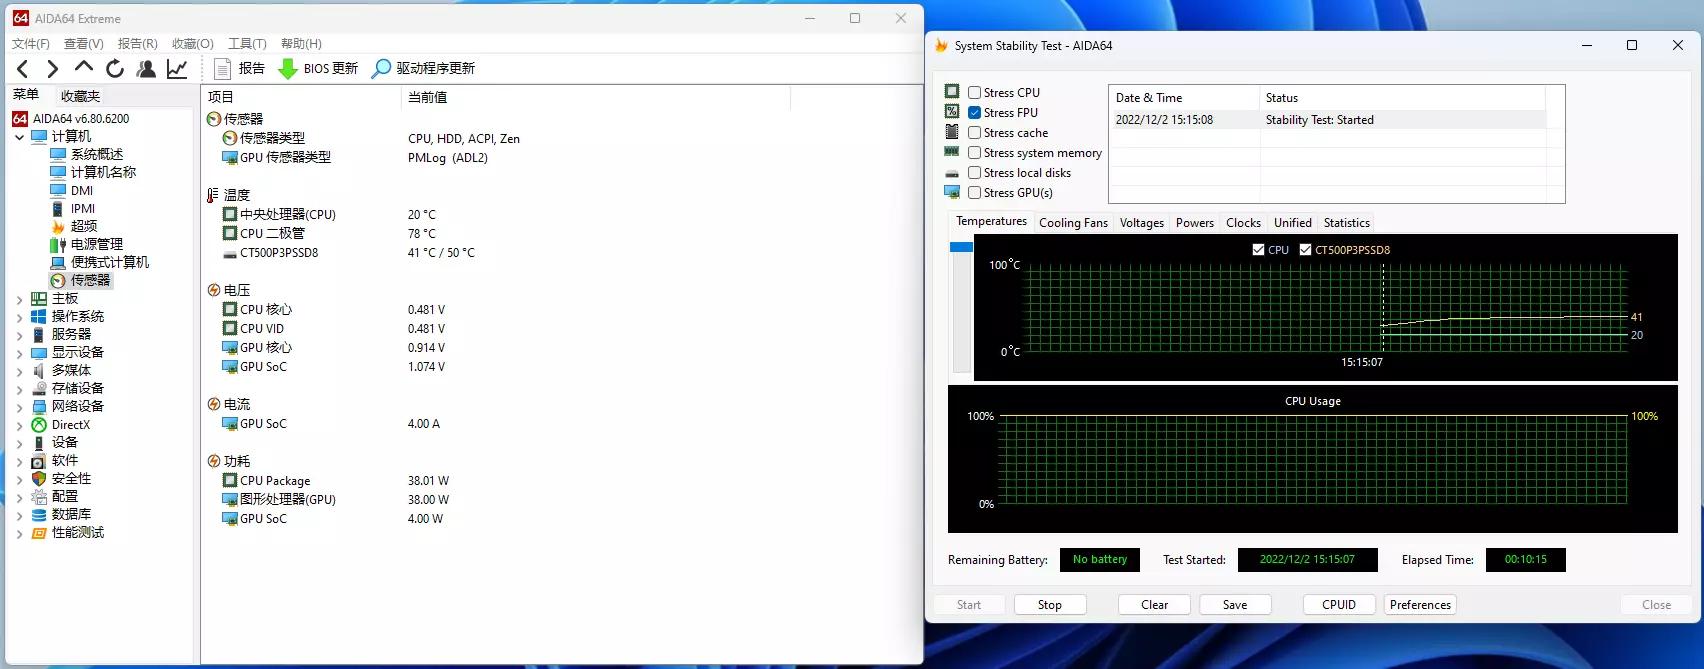
Task: Uncheck the Stress FPU checkbox
Action: [x=974, y=113]
